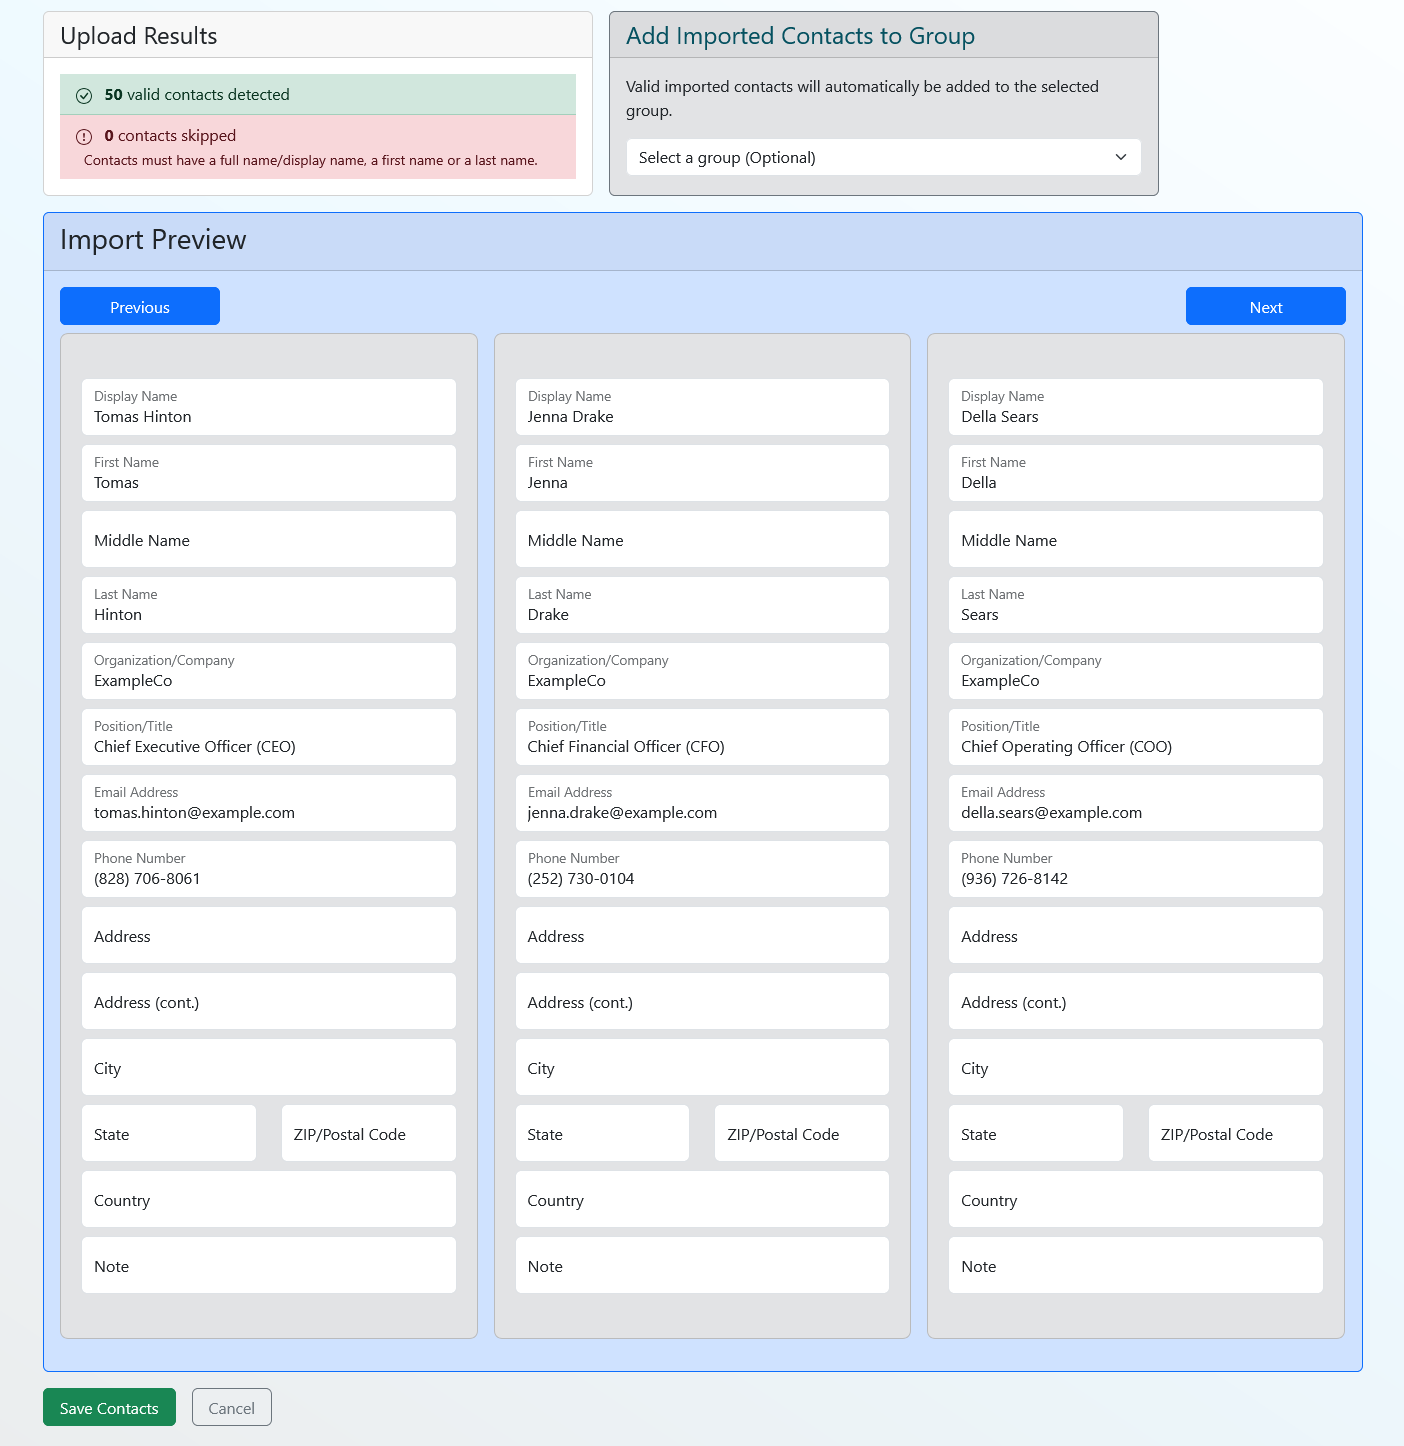Click Note field in Jenna Drake card
The image size is (1404, 1446).
pyautogui.click(x=702, y=1265)
